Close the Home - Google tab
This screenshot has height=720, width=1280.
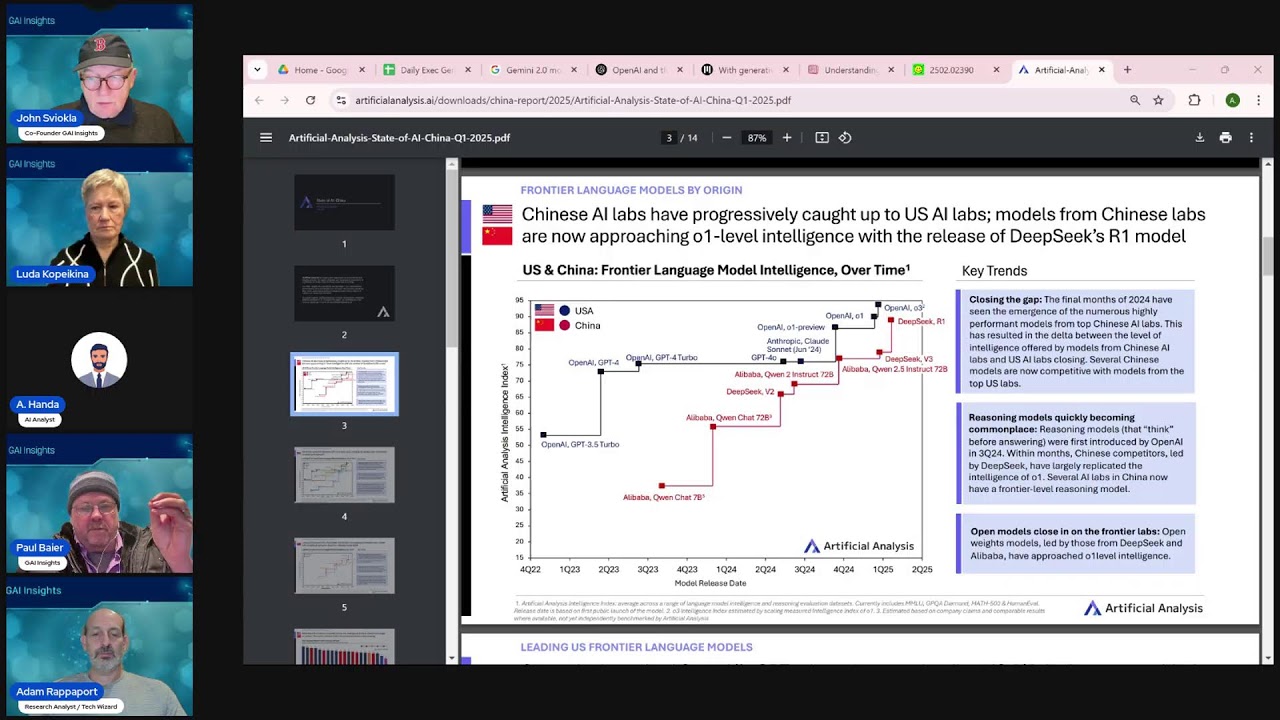(x=362, y=70)
